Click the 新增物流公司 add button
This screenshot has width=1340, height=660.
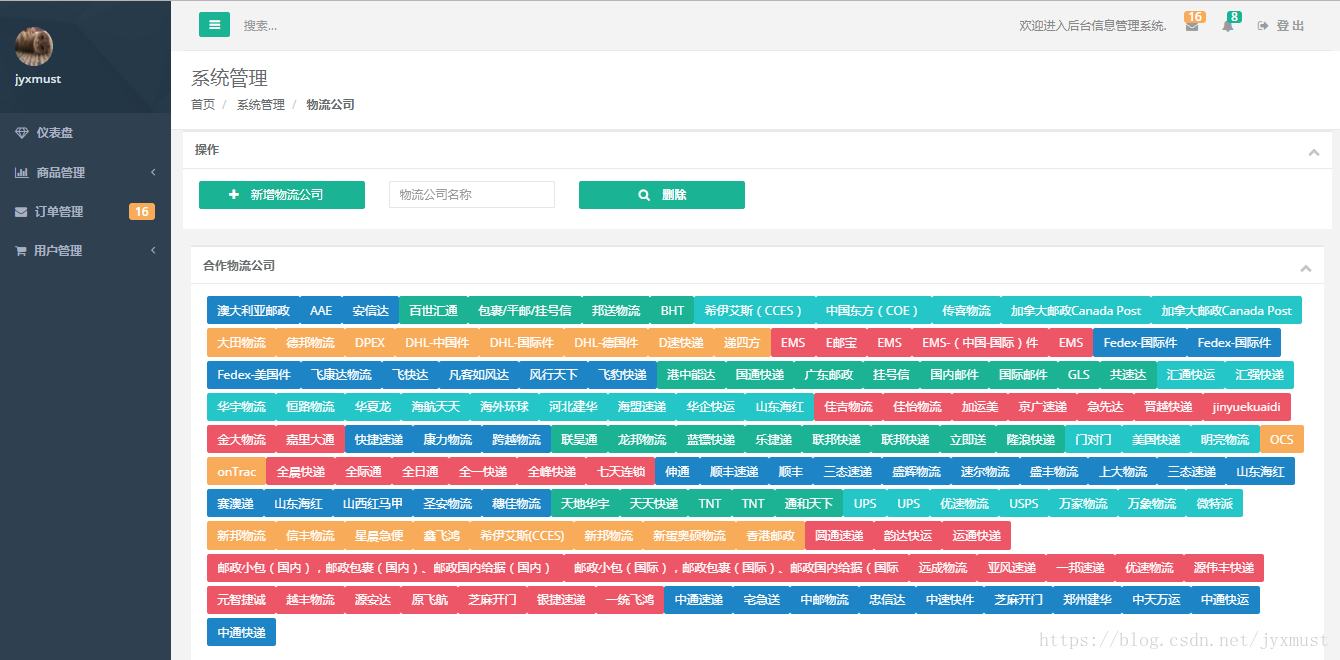[x=282, y=195]
